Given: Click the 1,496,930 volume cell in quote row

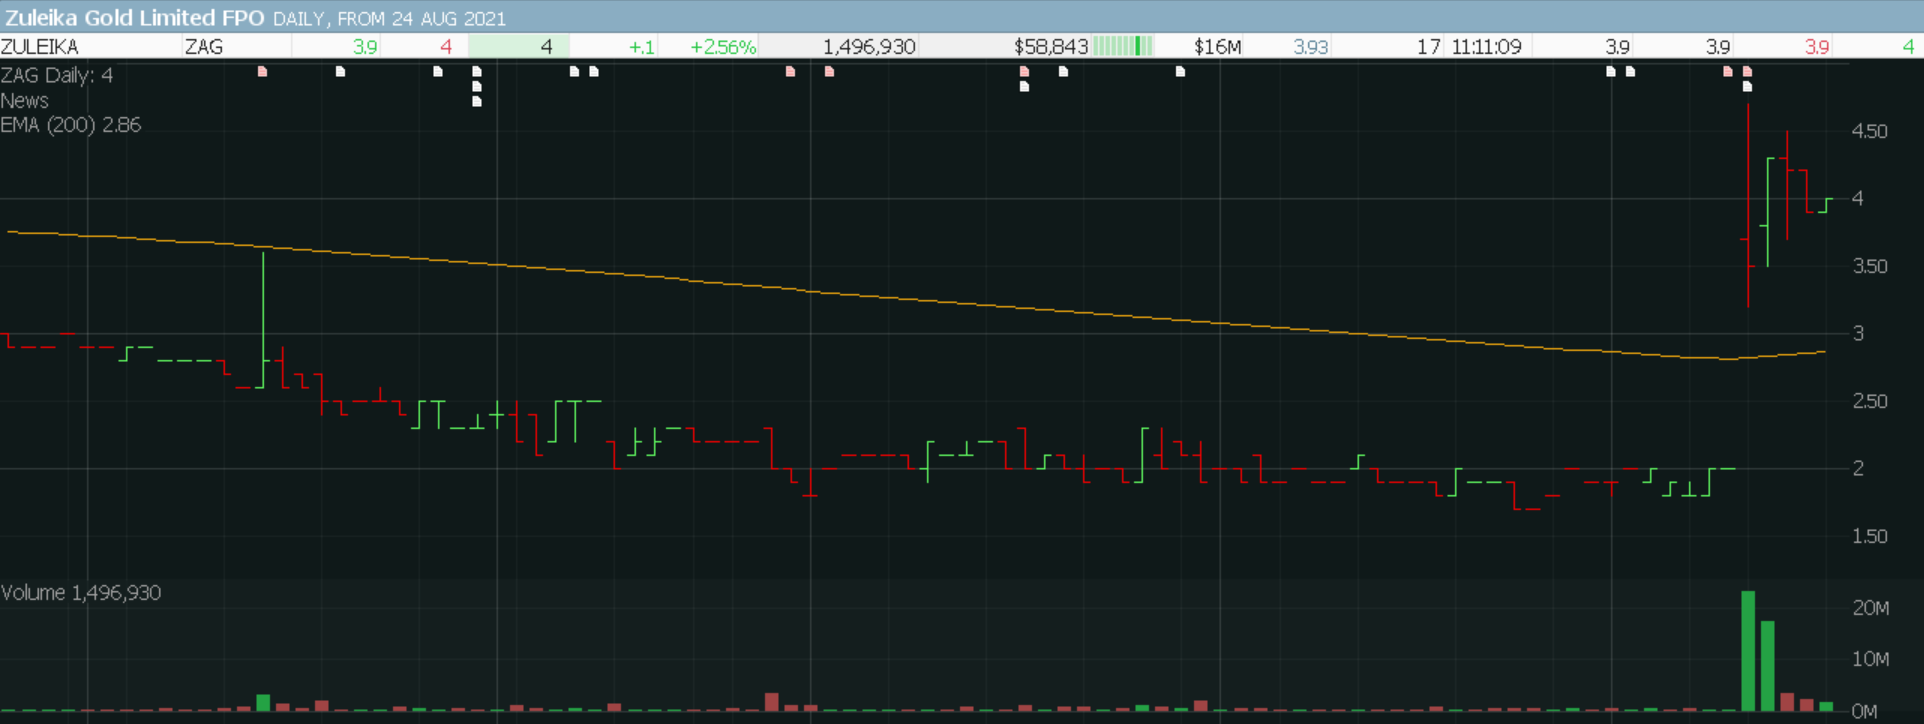Looking at the screenshot, I should tap(868, 47).
